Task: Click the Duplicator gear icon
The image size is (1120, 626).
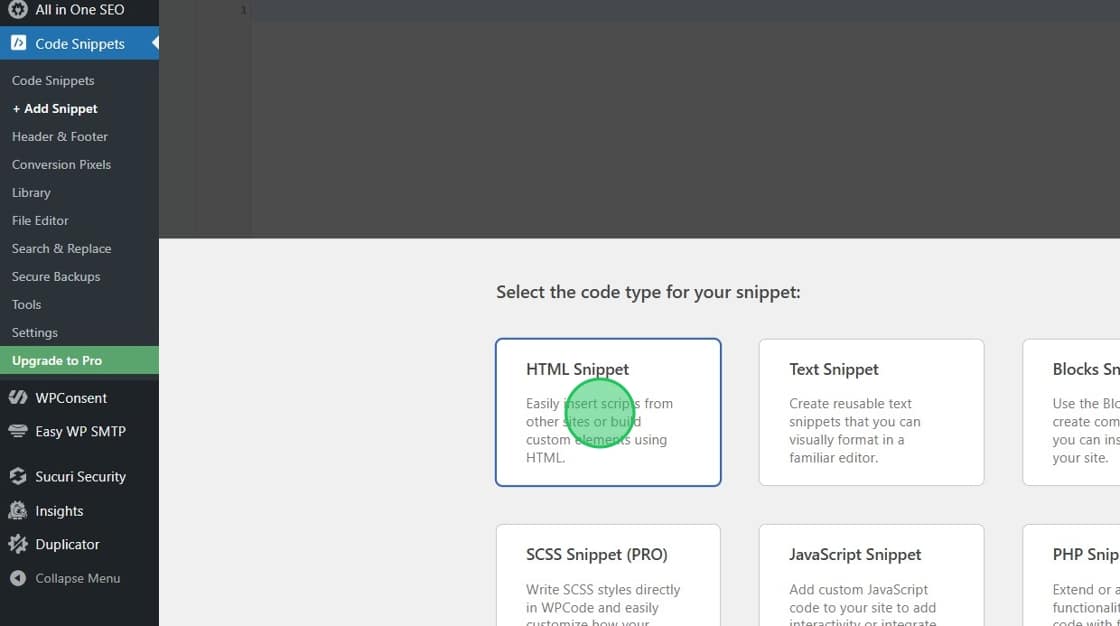Action: (18, 545)
